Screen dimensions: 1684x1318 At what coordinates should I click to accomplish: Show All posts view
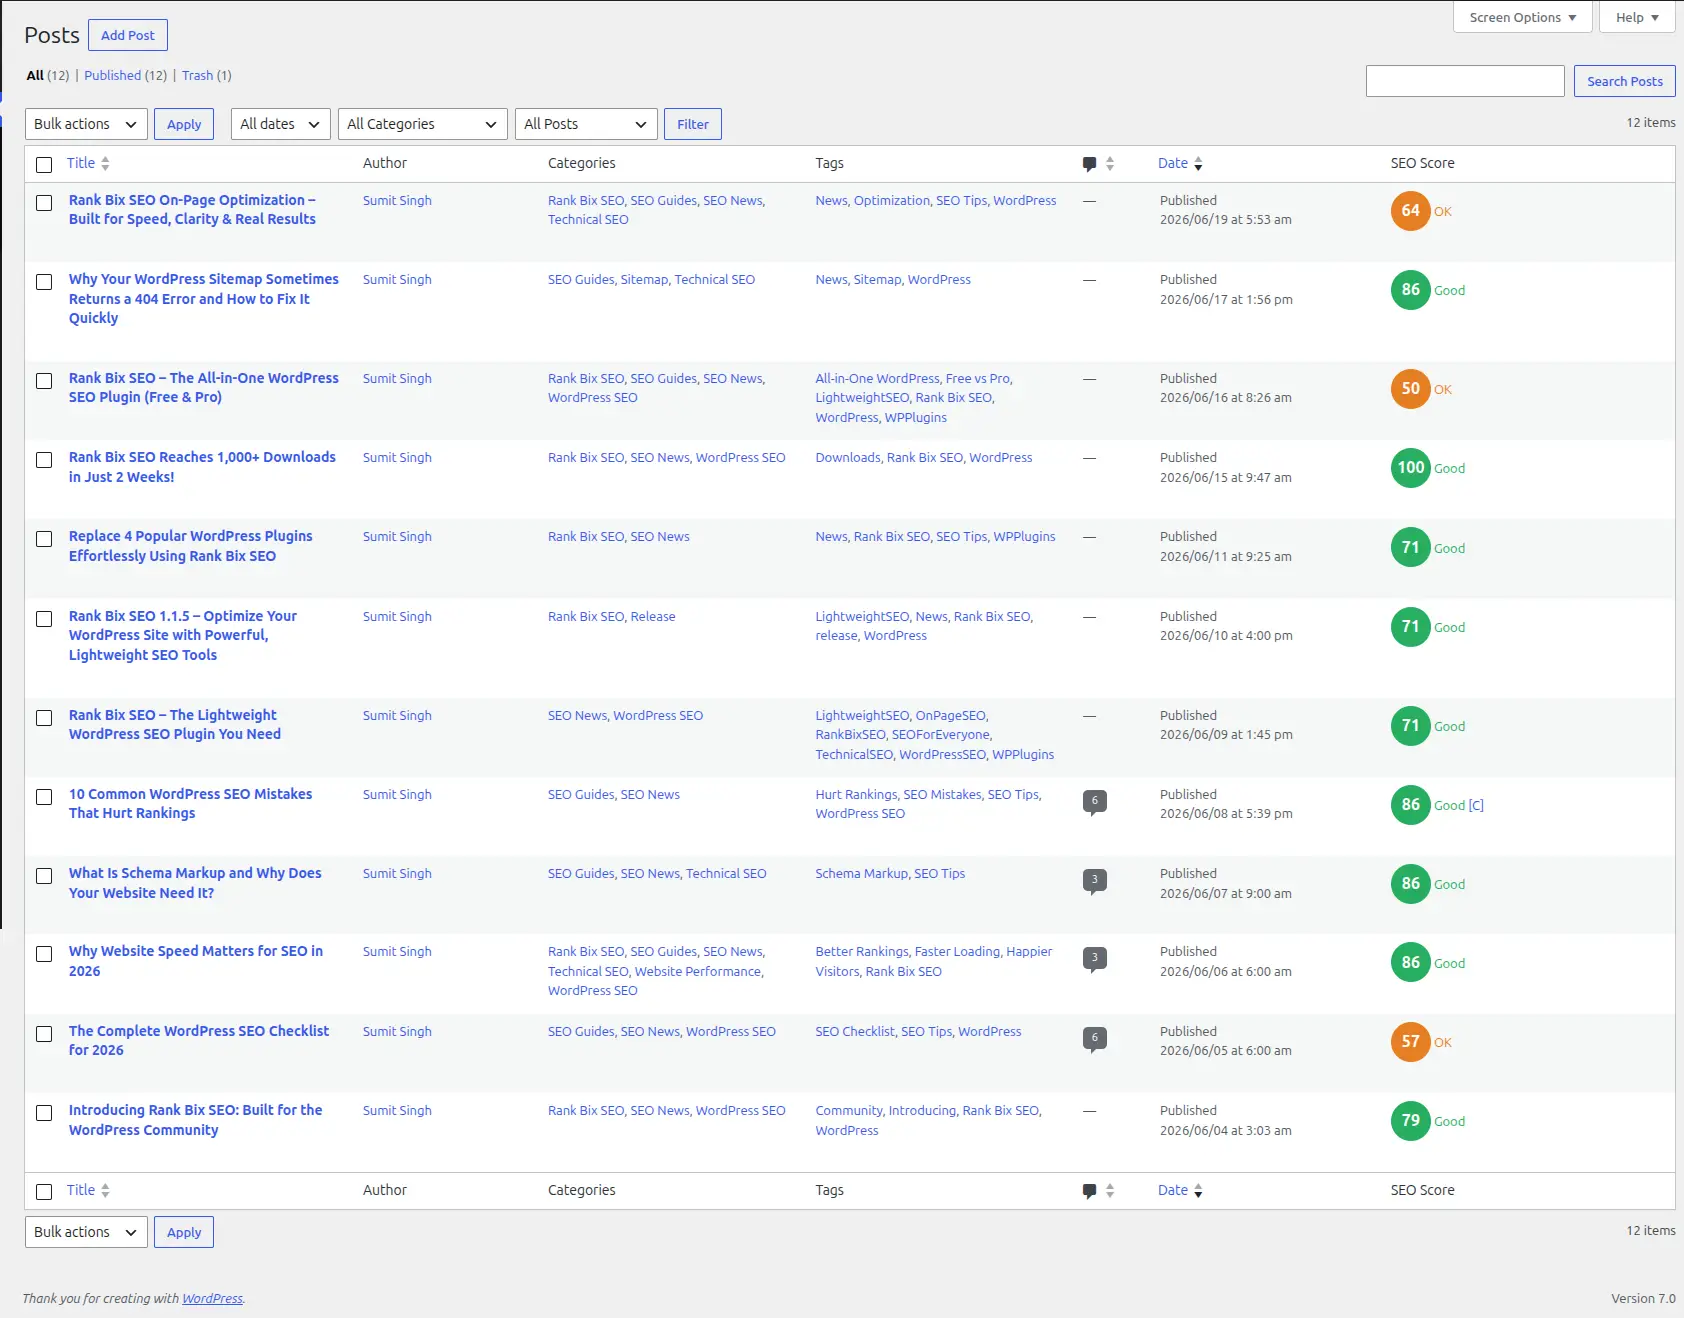pos(35,75)
